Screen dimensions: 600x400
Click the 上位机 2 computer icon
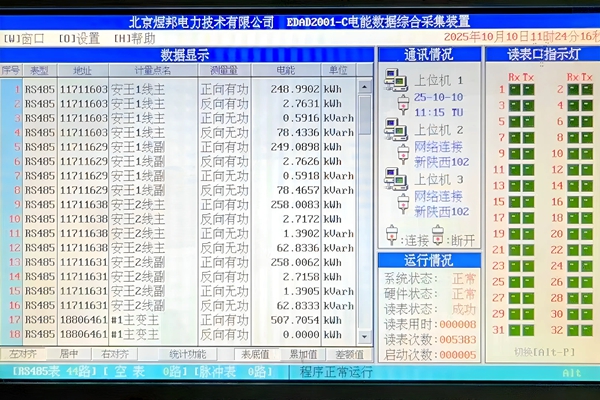[394, 129]
